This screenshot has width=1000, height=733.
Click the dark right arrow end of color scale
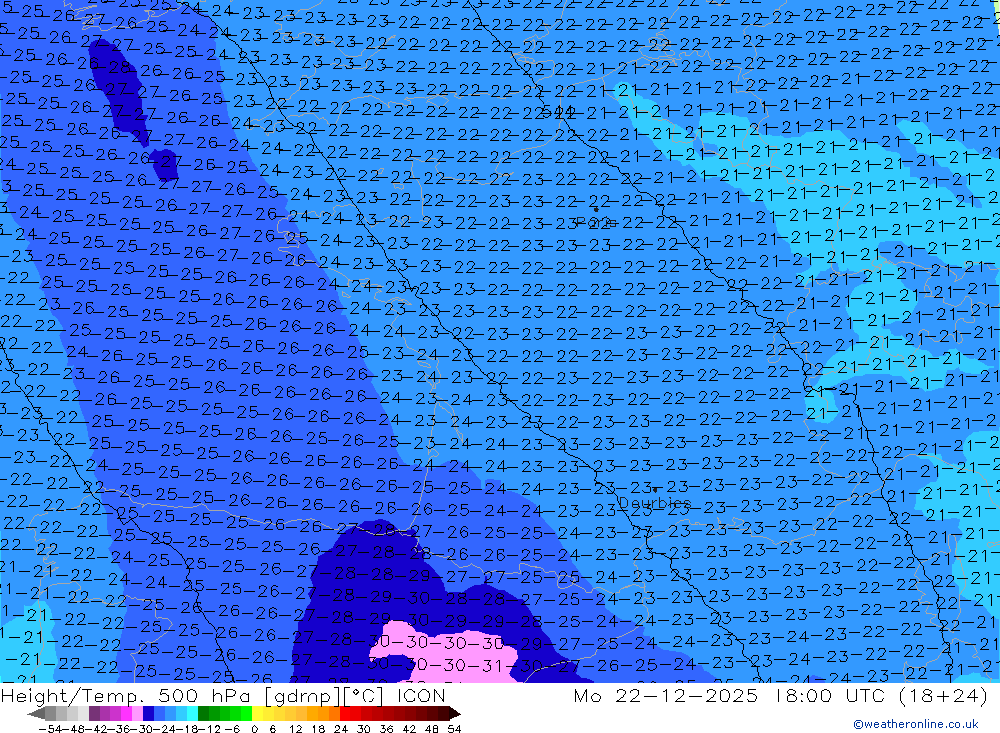coord(454,714)
